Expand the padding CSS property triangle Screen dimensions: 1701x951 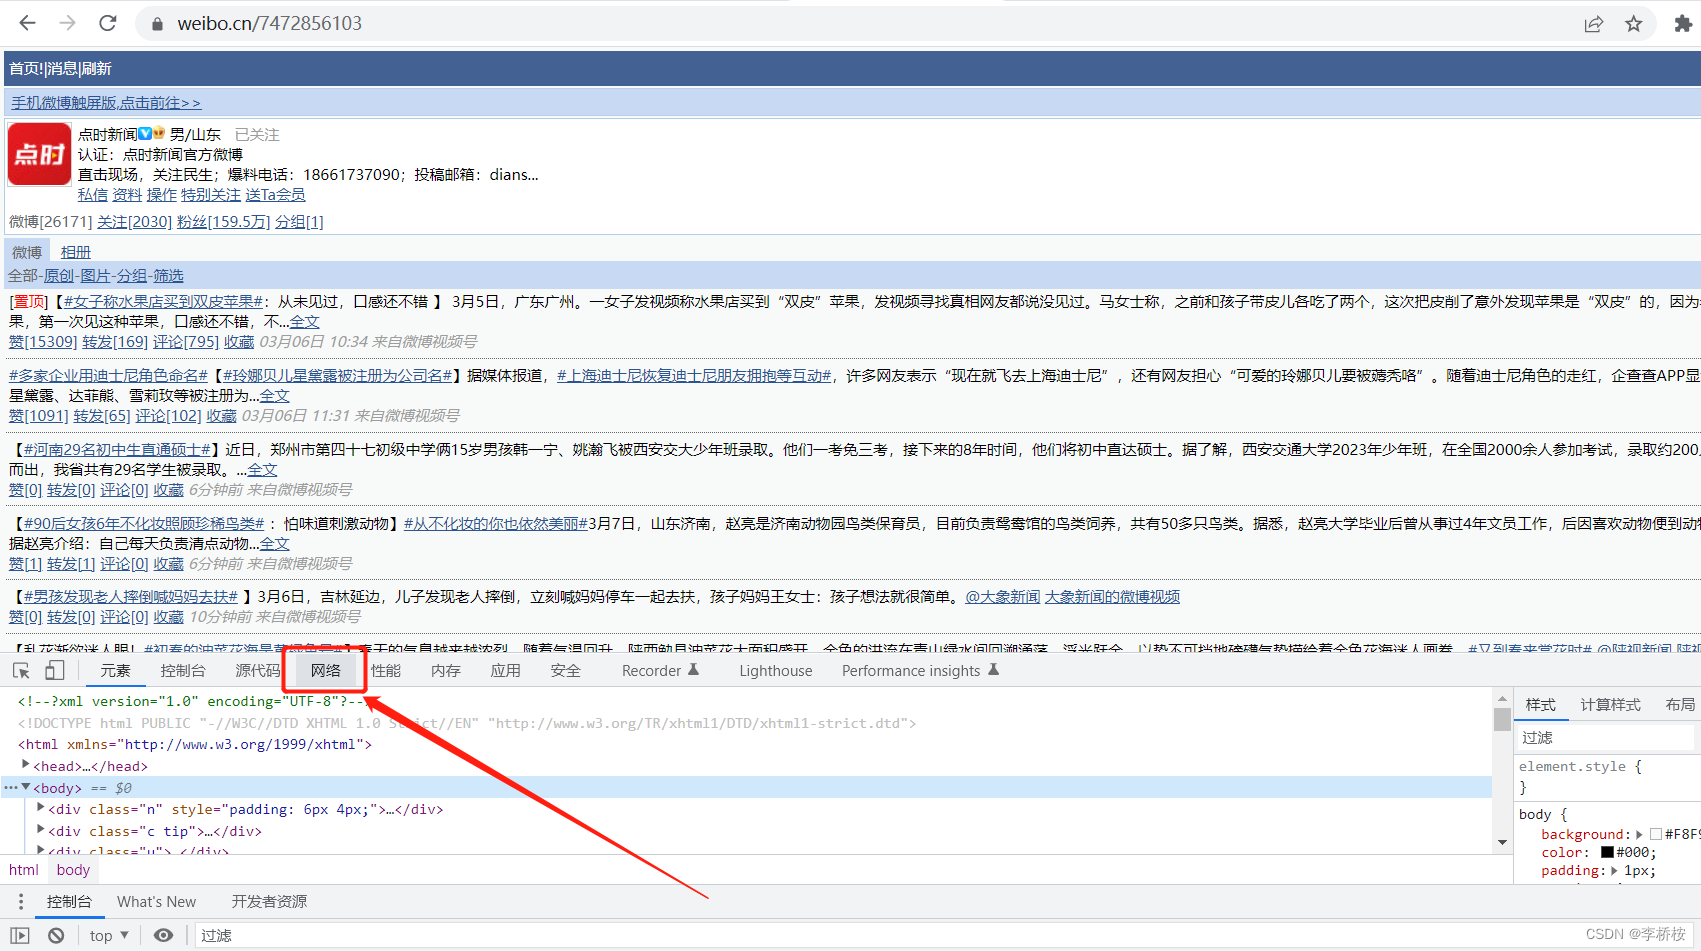(1615, 871)
